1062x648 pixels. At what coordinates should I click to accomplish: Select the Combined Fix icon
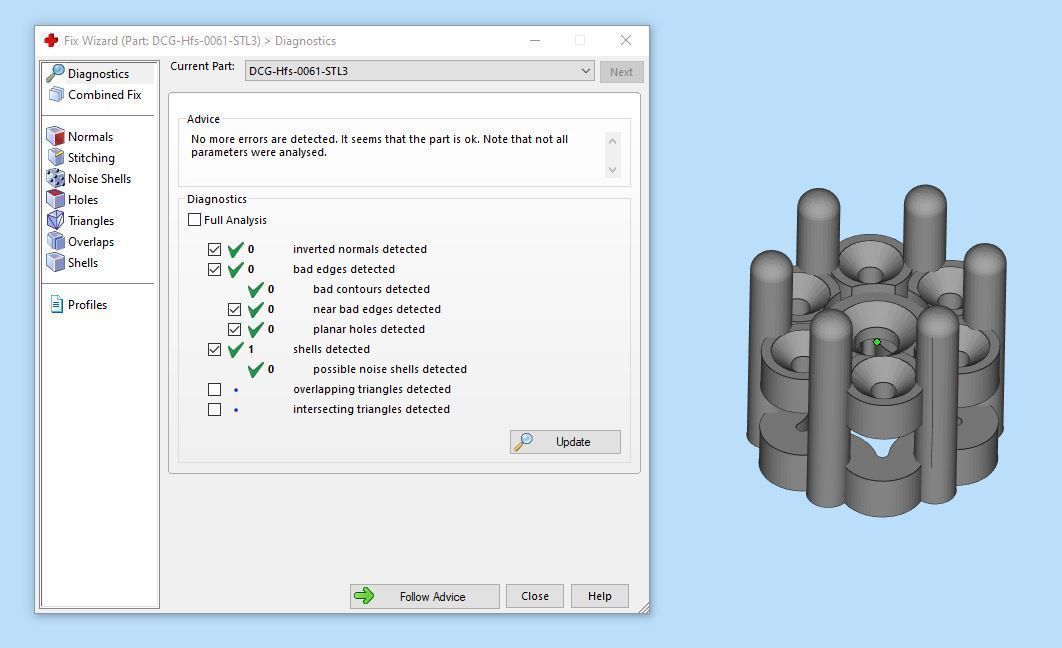56,94
